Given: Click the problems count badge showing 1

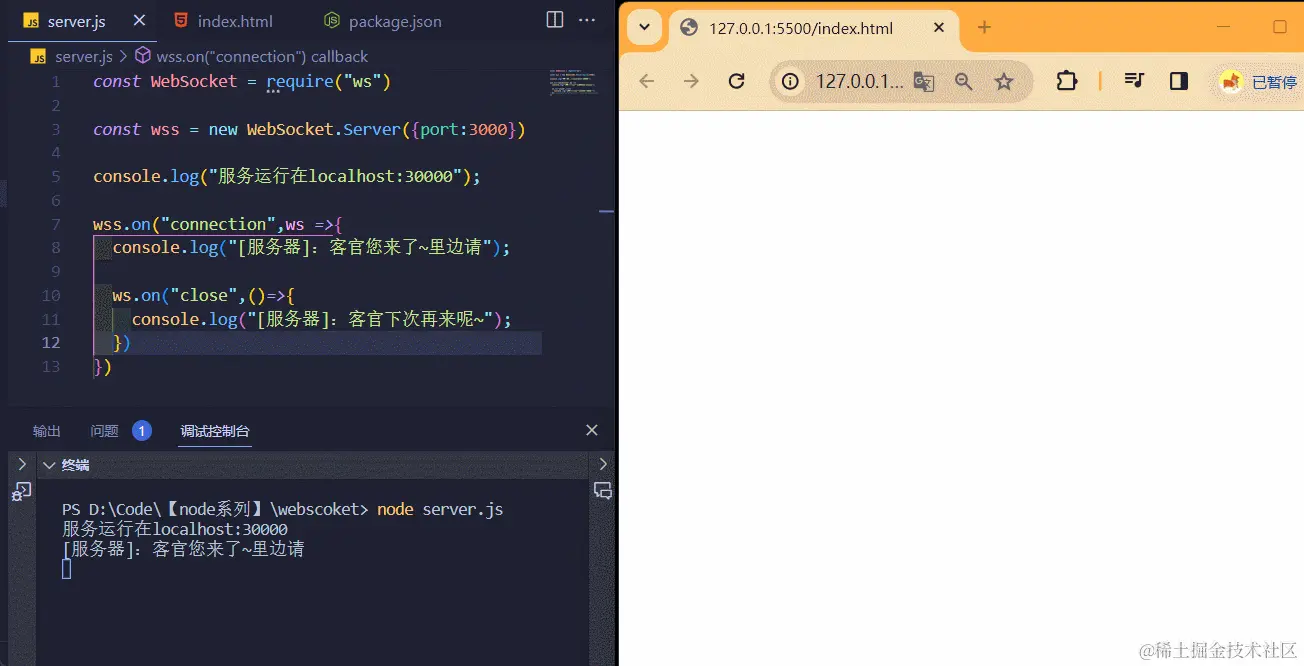Looking at the screenshot, I should click(141, 431).
